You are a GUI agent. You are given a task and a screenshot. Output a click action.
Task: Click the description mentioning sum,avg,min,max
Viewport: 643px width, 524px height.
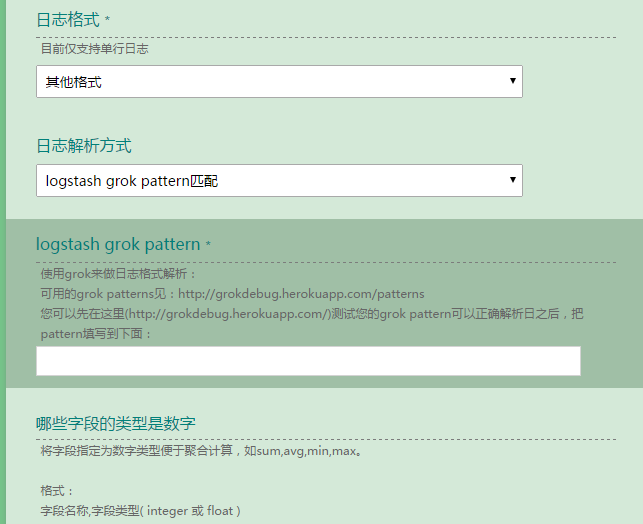coord(200,451)
